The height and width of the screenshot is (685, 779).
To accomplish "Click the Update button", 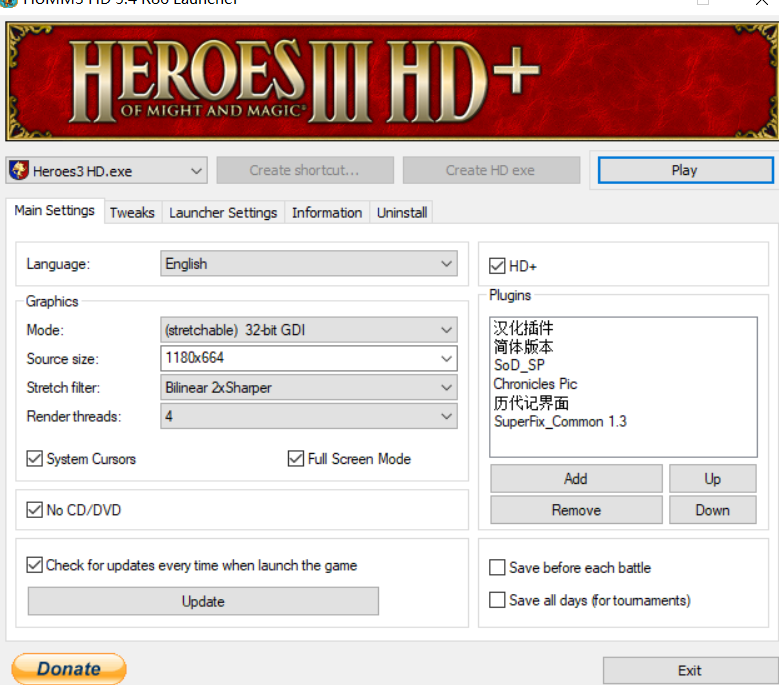I will tap(203, 601).
